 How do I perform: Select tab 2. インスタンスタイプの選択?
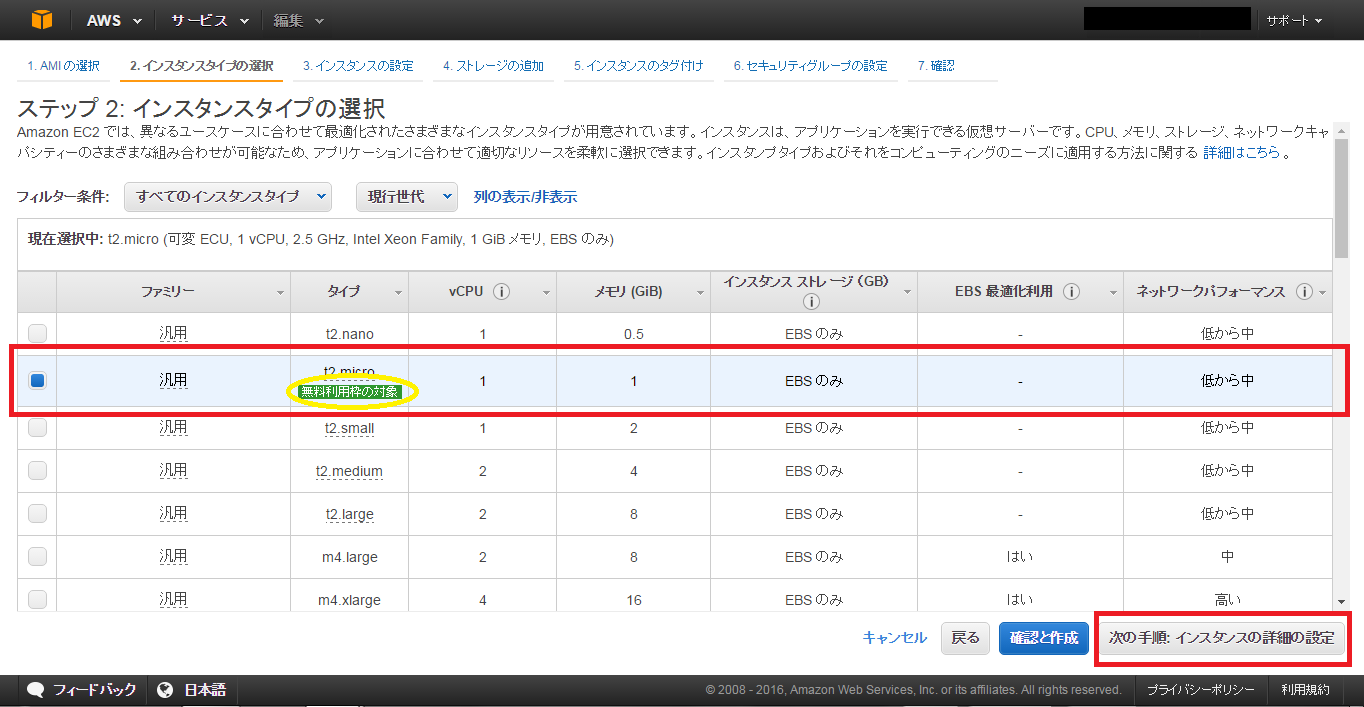201,66
